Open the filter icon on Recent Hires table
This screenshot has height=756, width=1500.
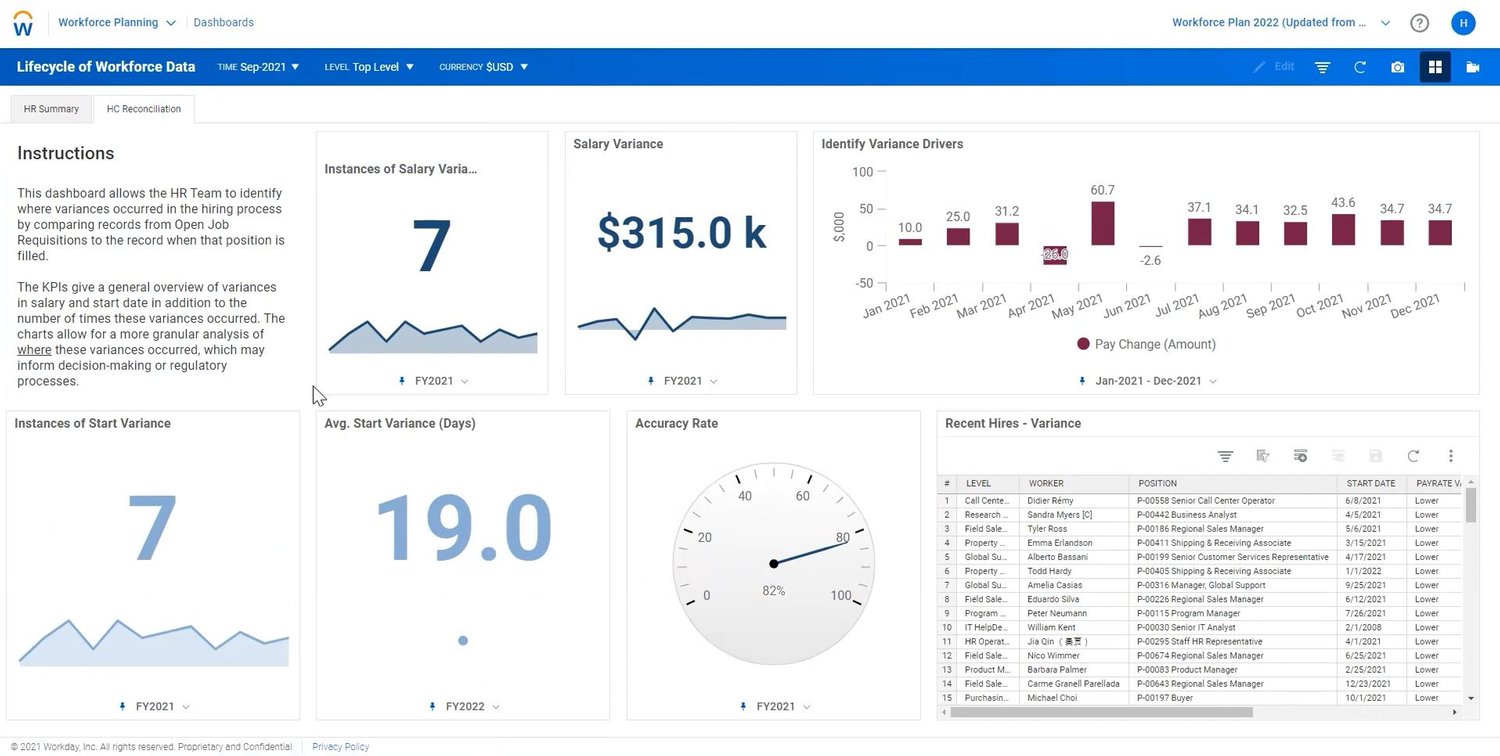pyautogui.click(x=1225, y=456)
